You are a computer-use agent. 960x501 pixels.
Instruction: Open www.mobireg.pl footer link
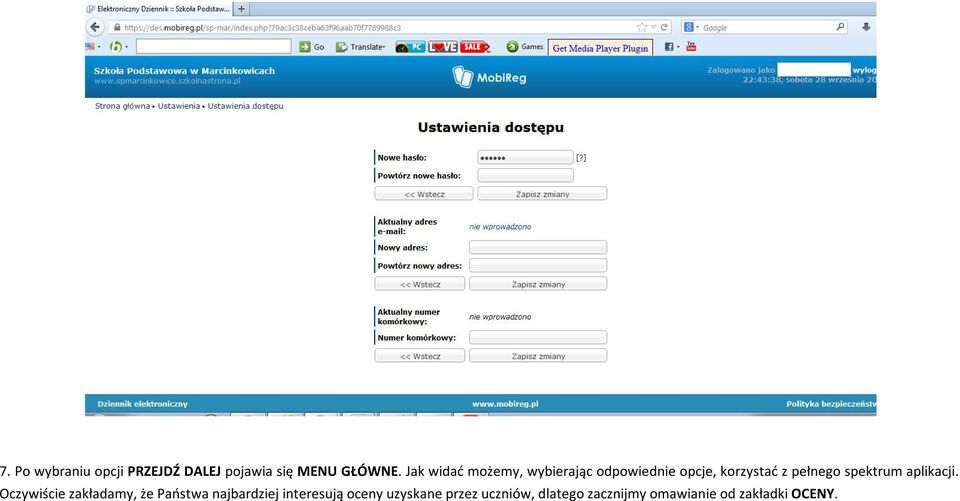click(x=505, y=404)
